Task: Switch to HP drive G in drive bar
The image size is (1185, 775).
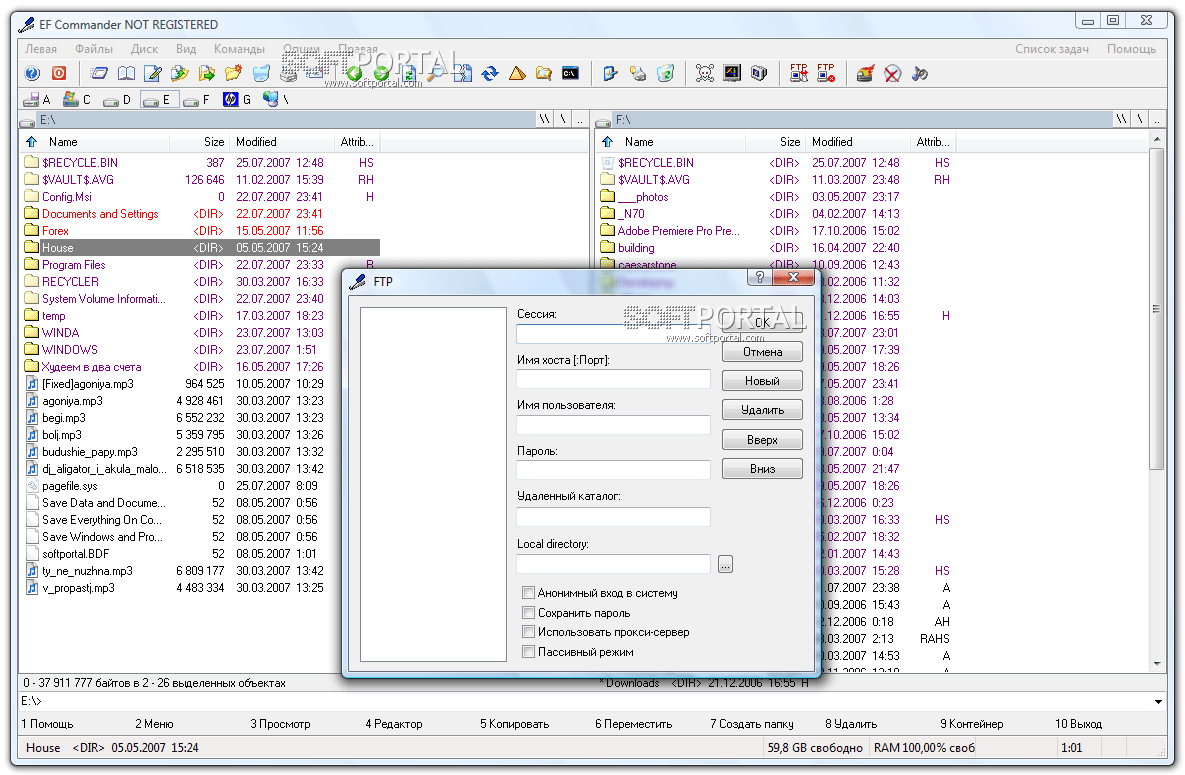Action: tap(237, 99)
